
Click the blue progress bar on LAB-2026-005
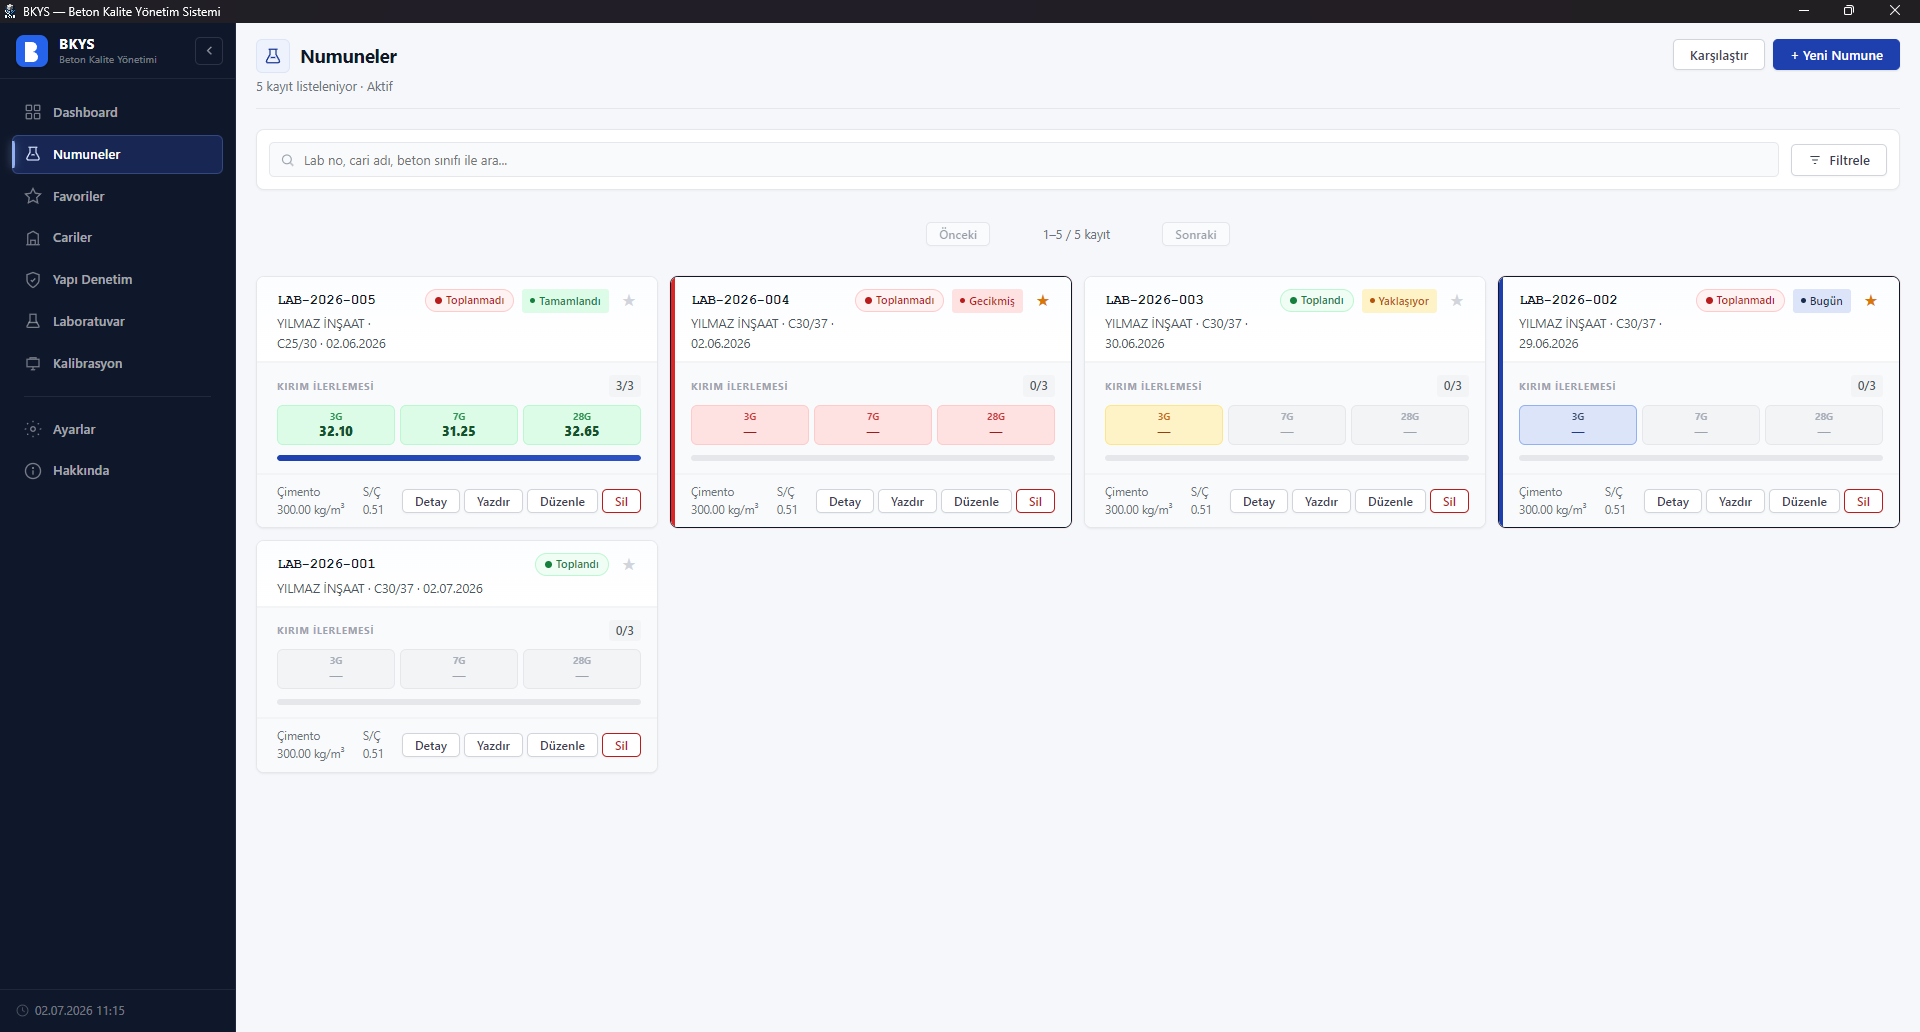459,458
